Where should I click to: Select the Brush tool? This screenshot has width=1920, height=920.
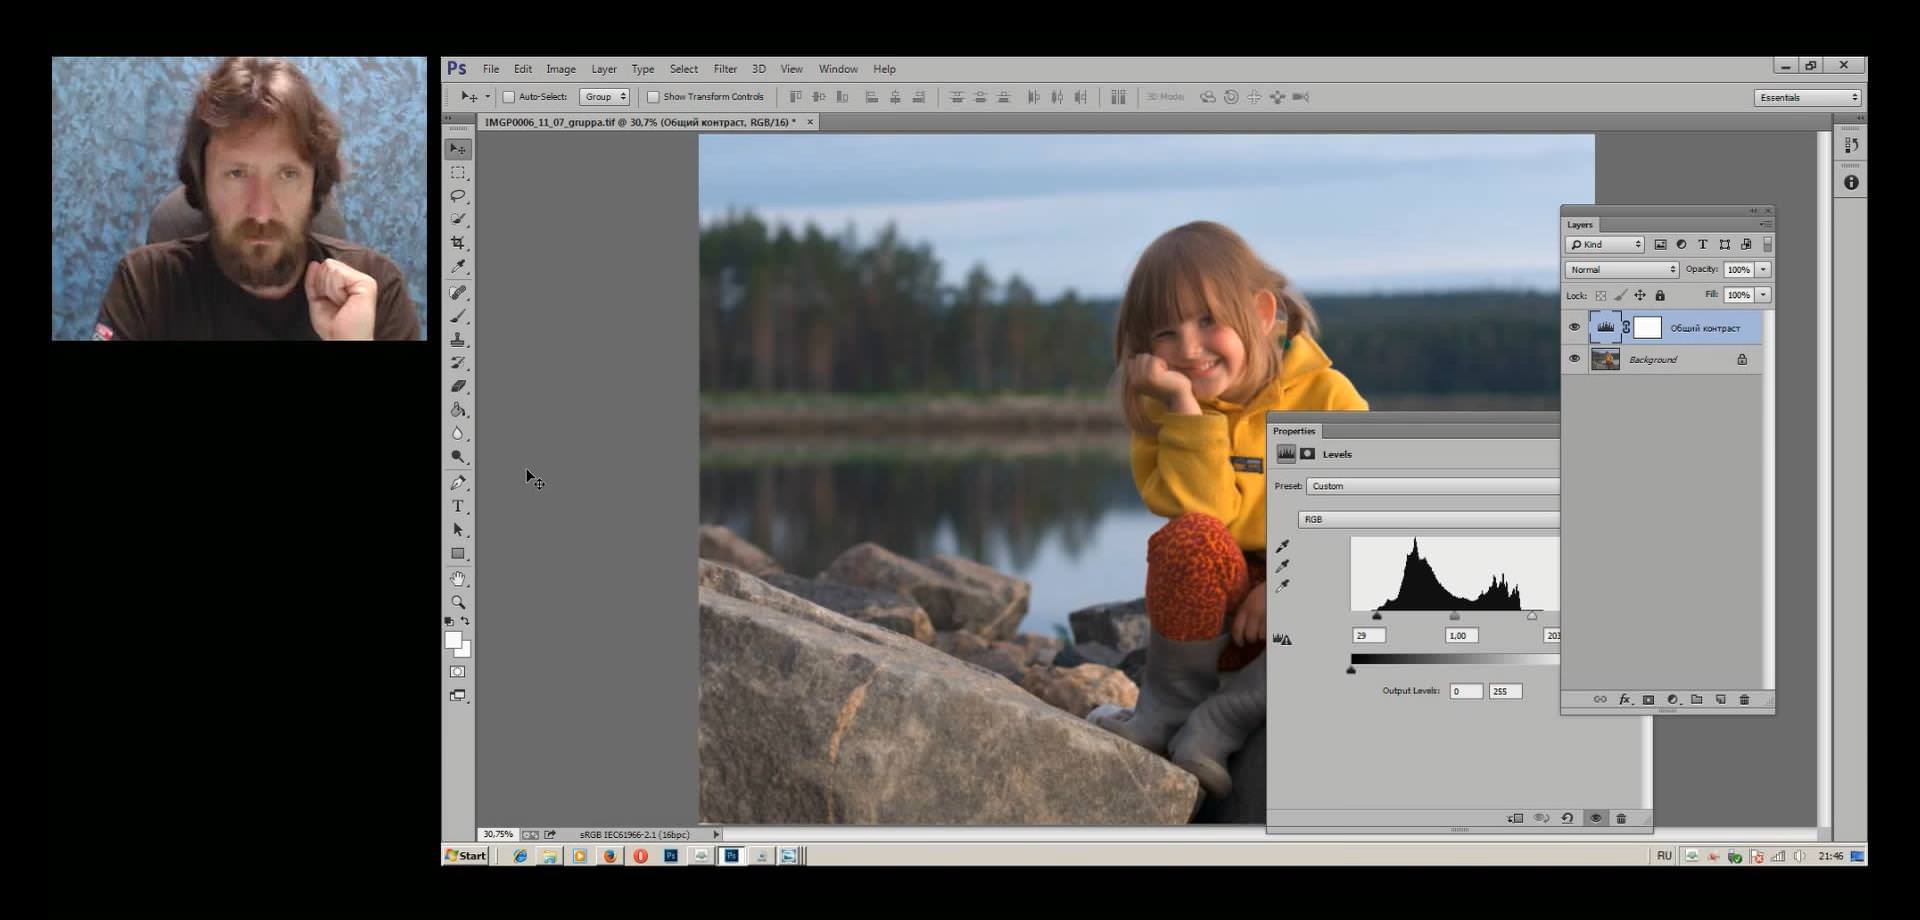458,316
